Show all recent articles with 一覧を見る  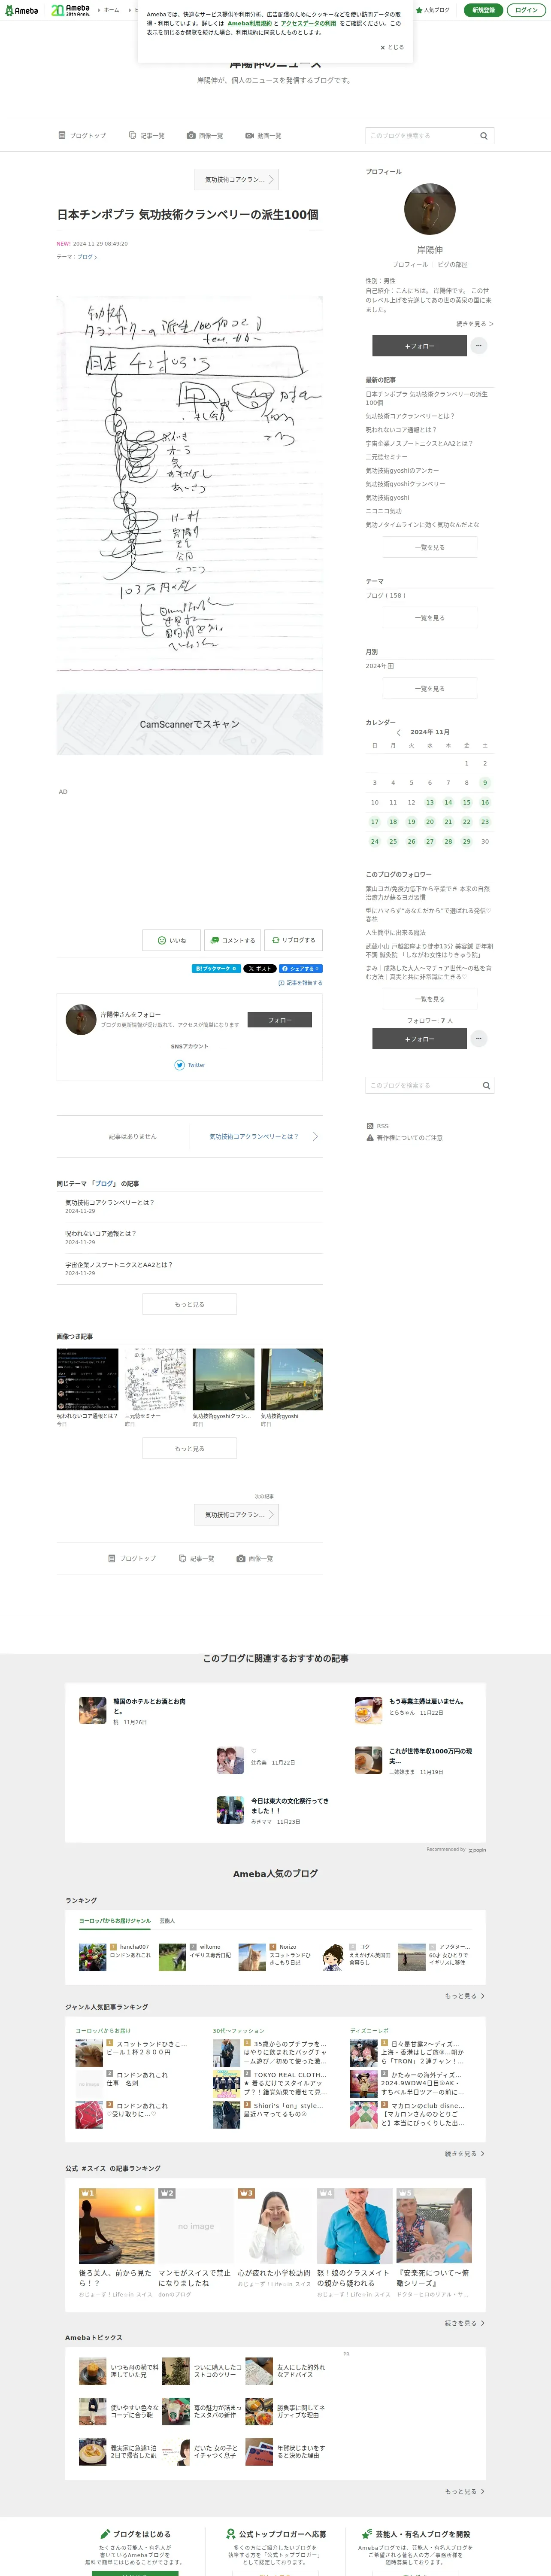coord(430,547)
